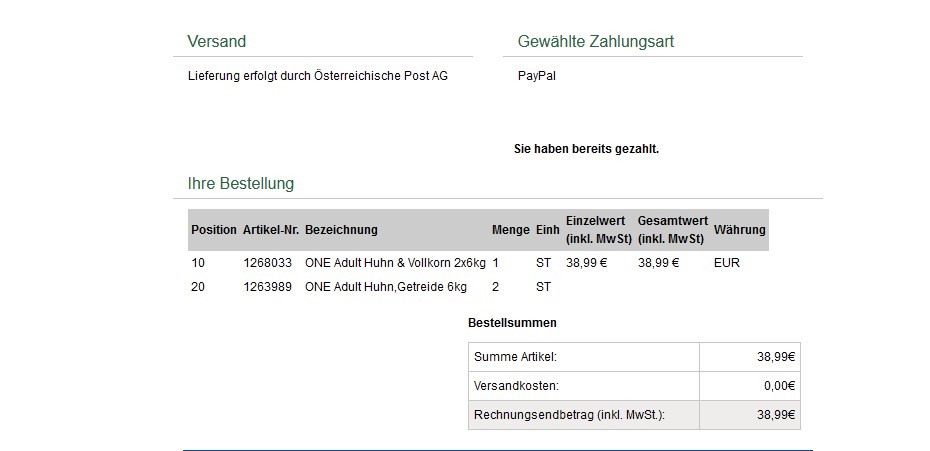This screenshot has width=930, height=451.
Task: Click ONE Adult Huhn,Getreide 6kg item
Action: pos(385,287)
